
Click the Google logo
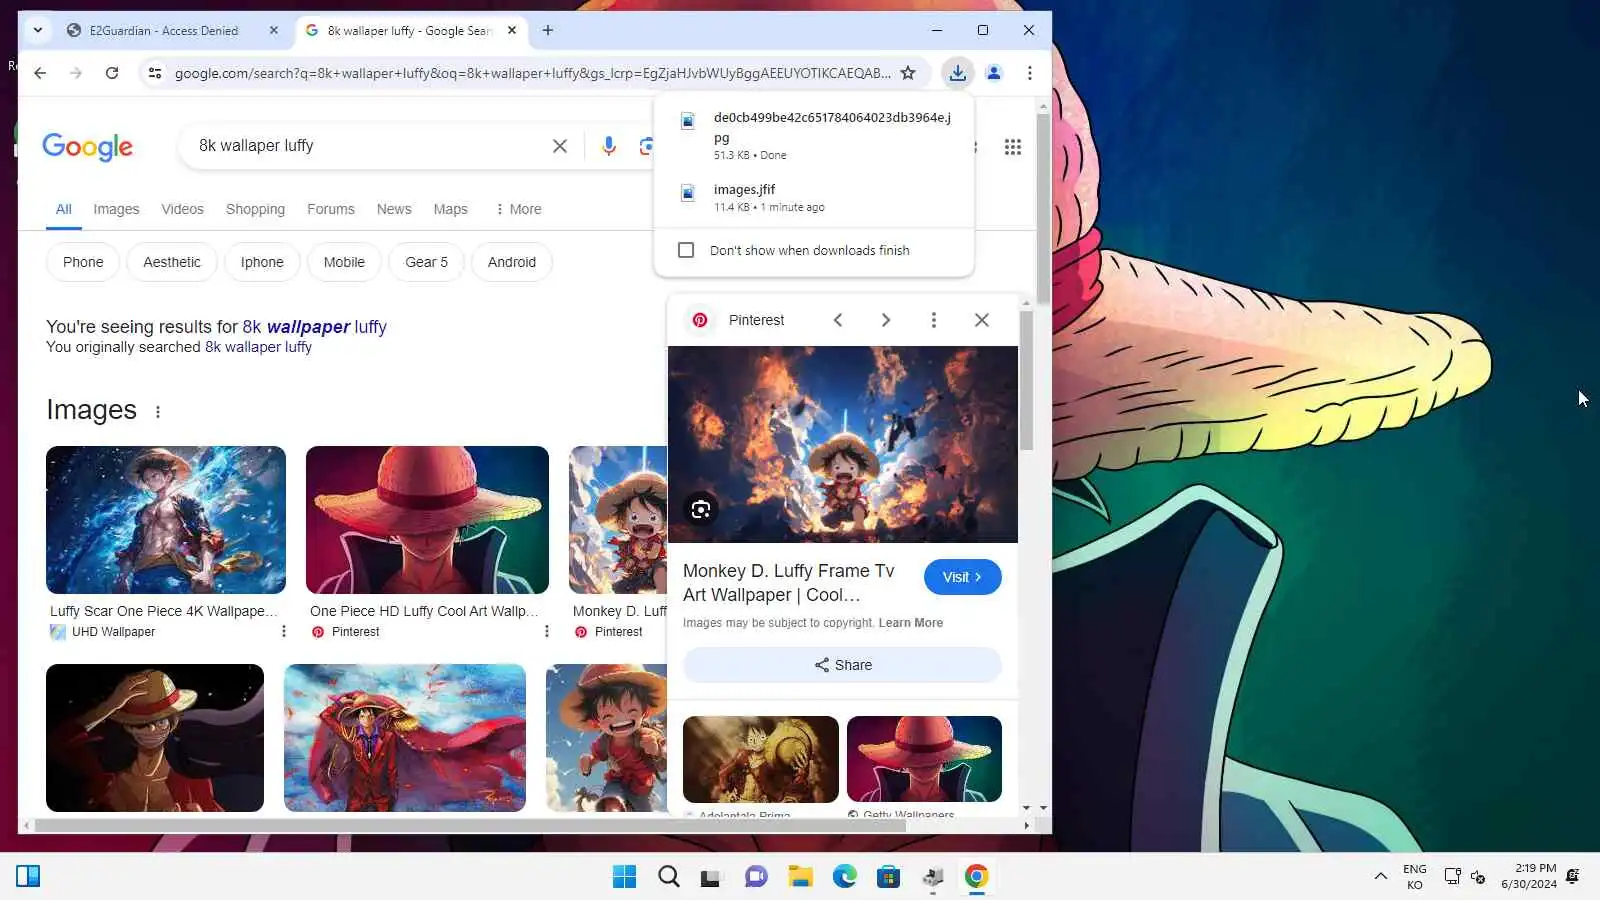(87, 147)
